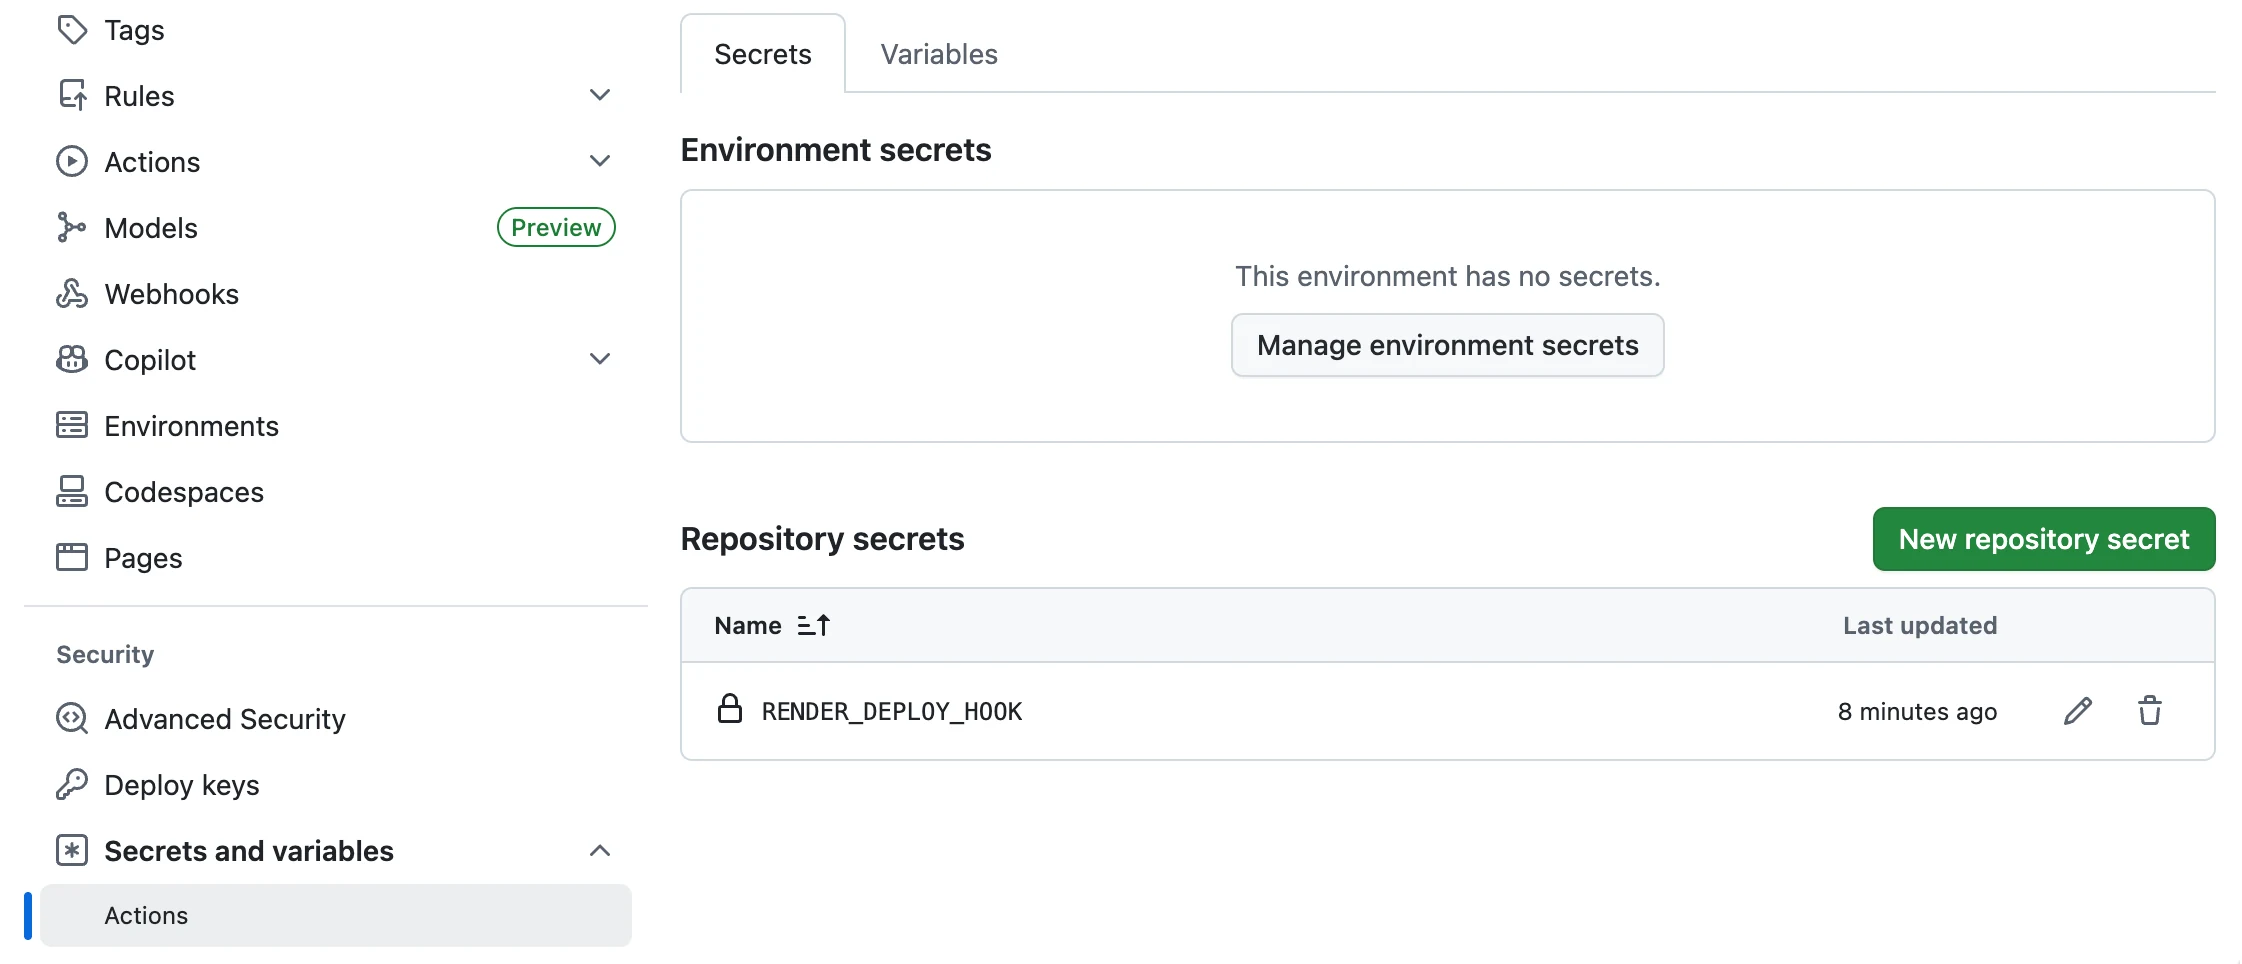Open the Actions sub-item under Secrets and variables
2242x964 pixels.
click(336, 915)
